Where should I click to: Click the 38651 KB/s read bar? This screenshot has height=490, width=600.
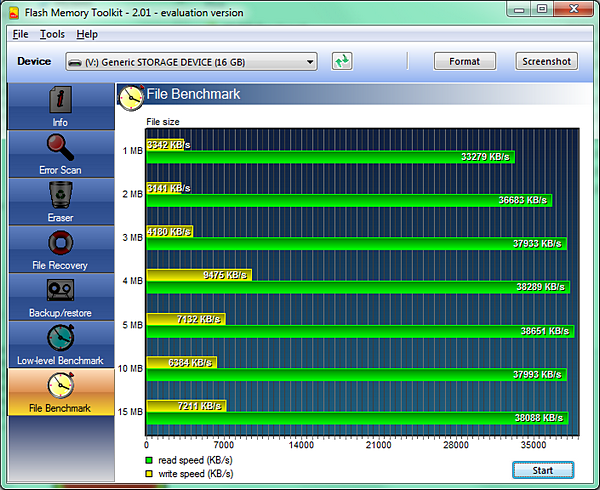tap(360, 331)
